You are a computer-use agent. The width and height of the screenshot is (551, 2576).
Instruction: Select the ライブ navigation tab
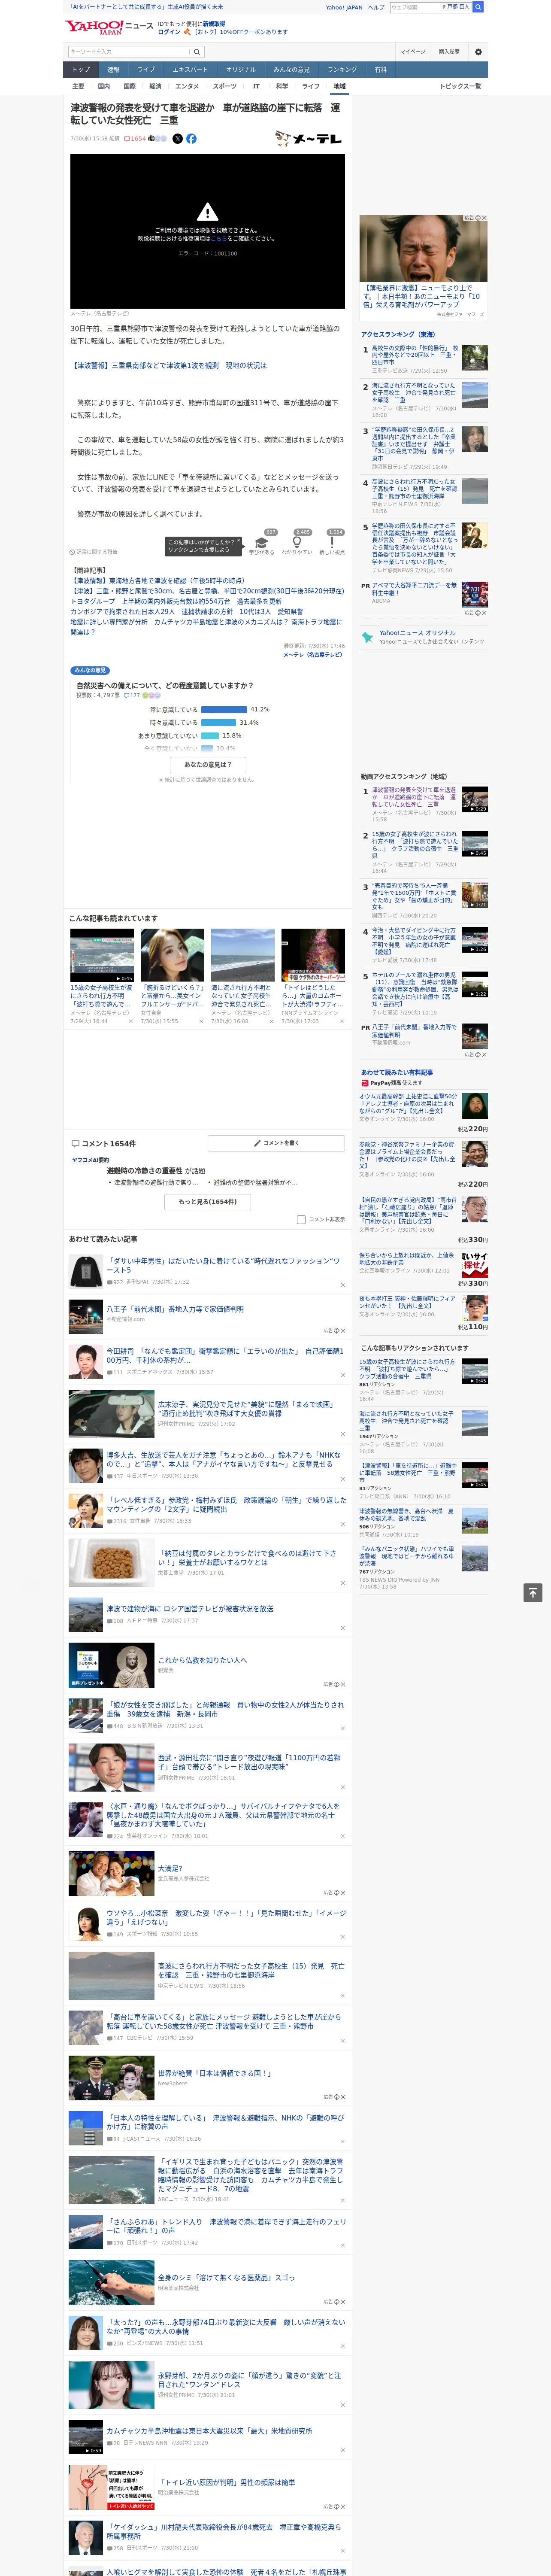click(146, 69)
